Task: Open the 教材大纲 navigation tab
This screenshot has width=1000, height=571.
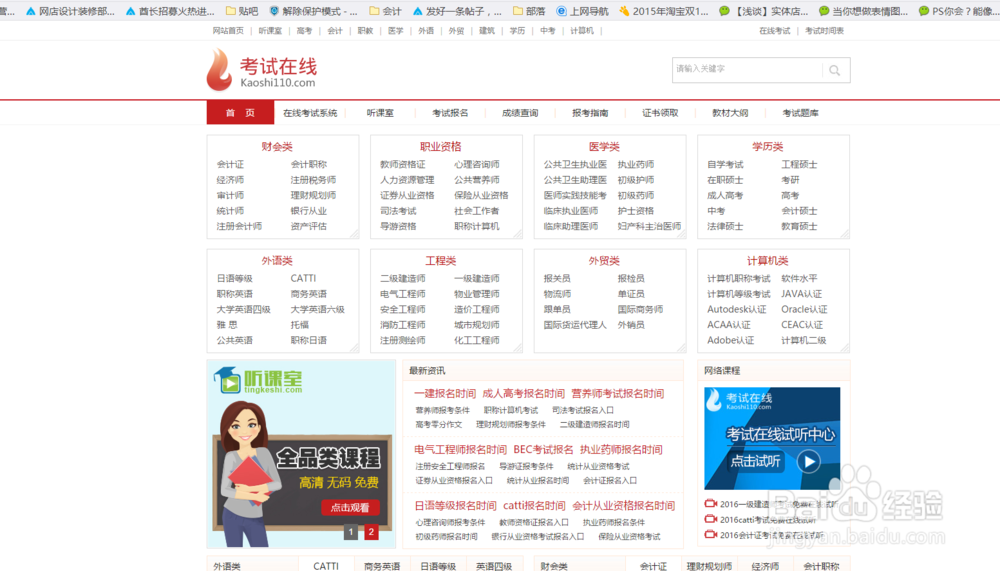Action: pos(730,113)
